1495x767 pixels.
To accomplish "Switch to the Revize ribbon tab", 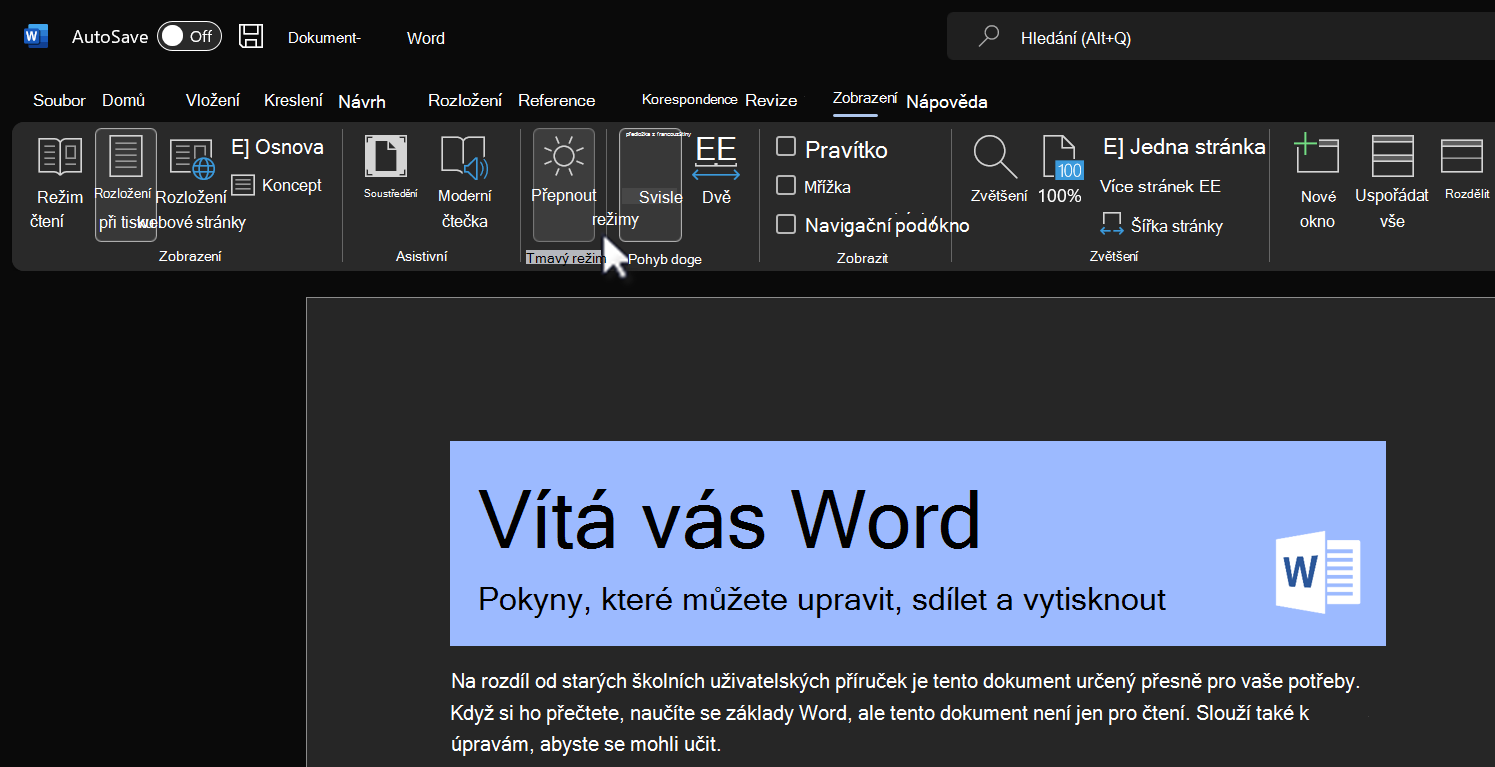I will click(771, 100).
